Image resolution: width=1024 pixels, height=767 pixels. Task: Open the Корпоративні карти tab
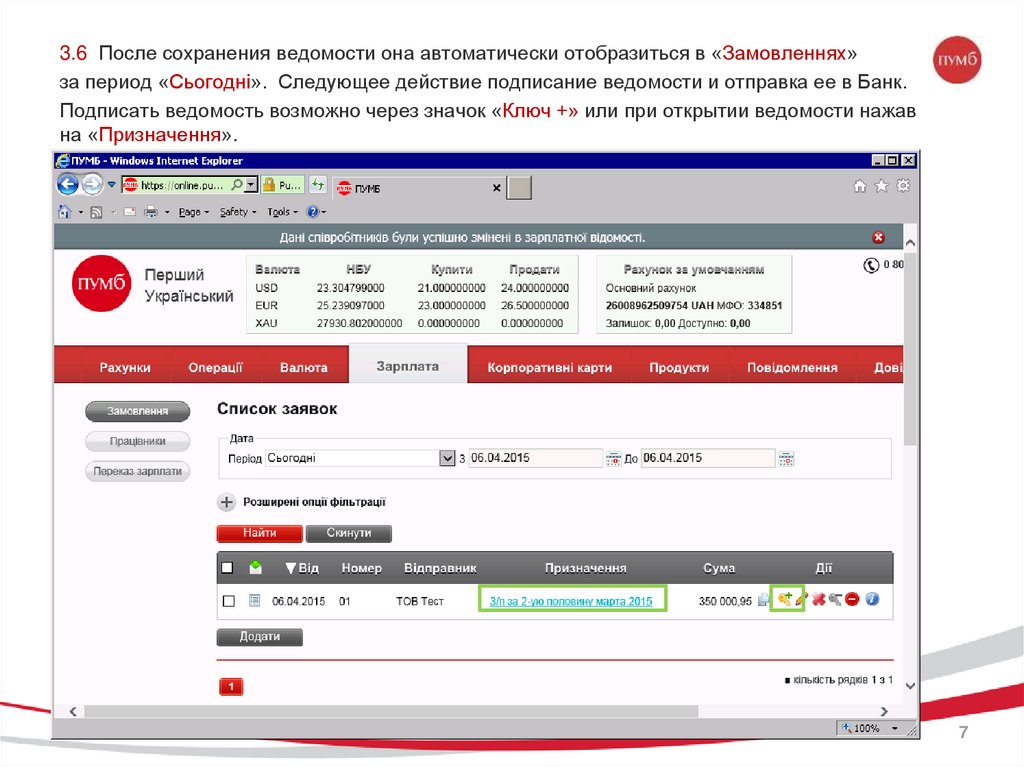pos(549,368)
